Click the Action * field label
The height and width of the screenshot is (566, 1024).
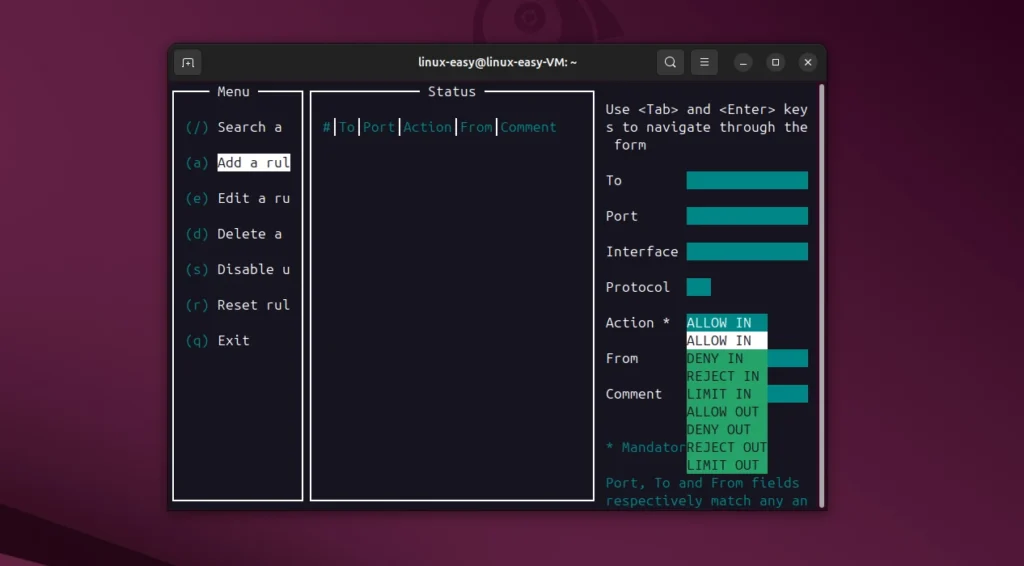[637, 322]
